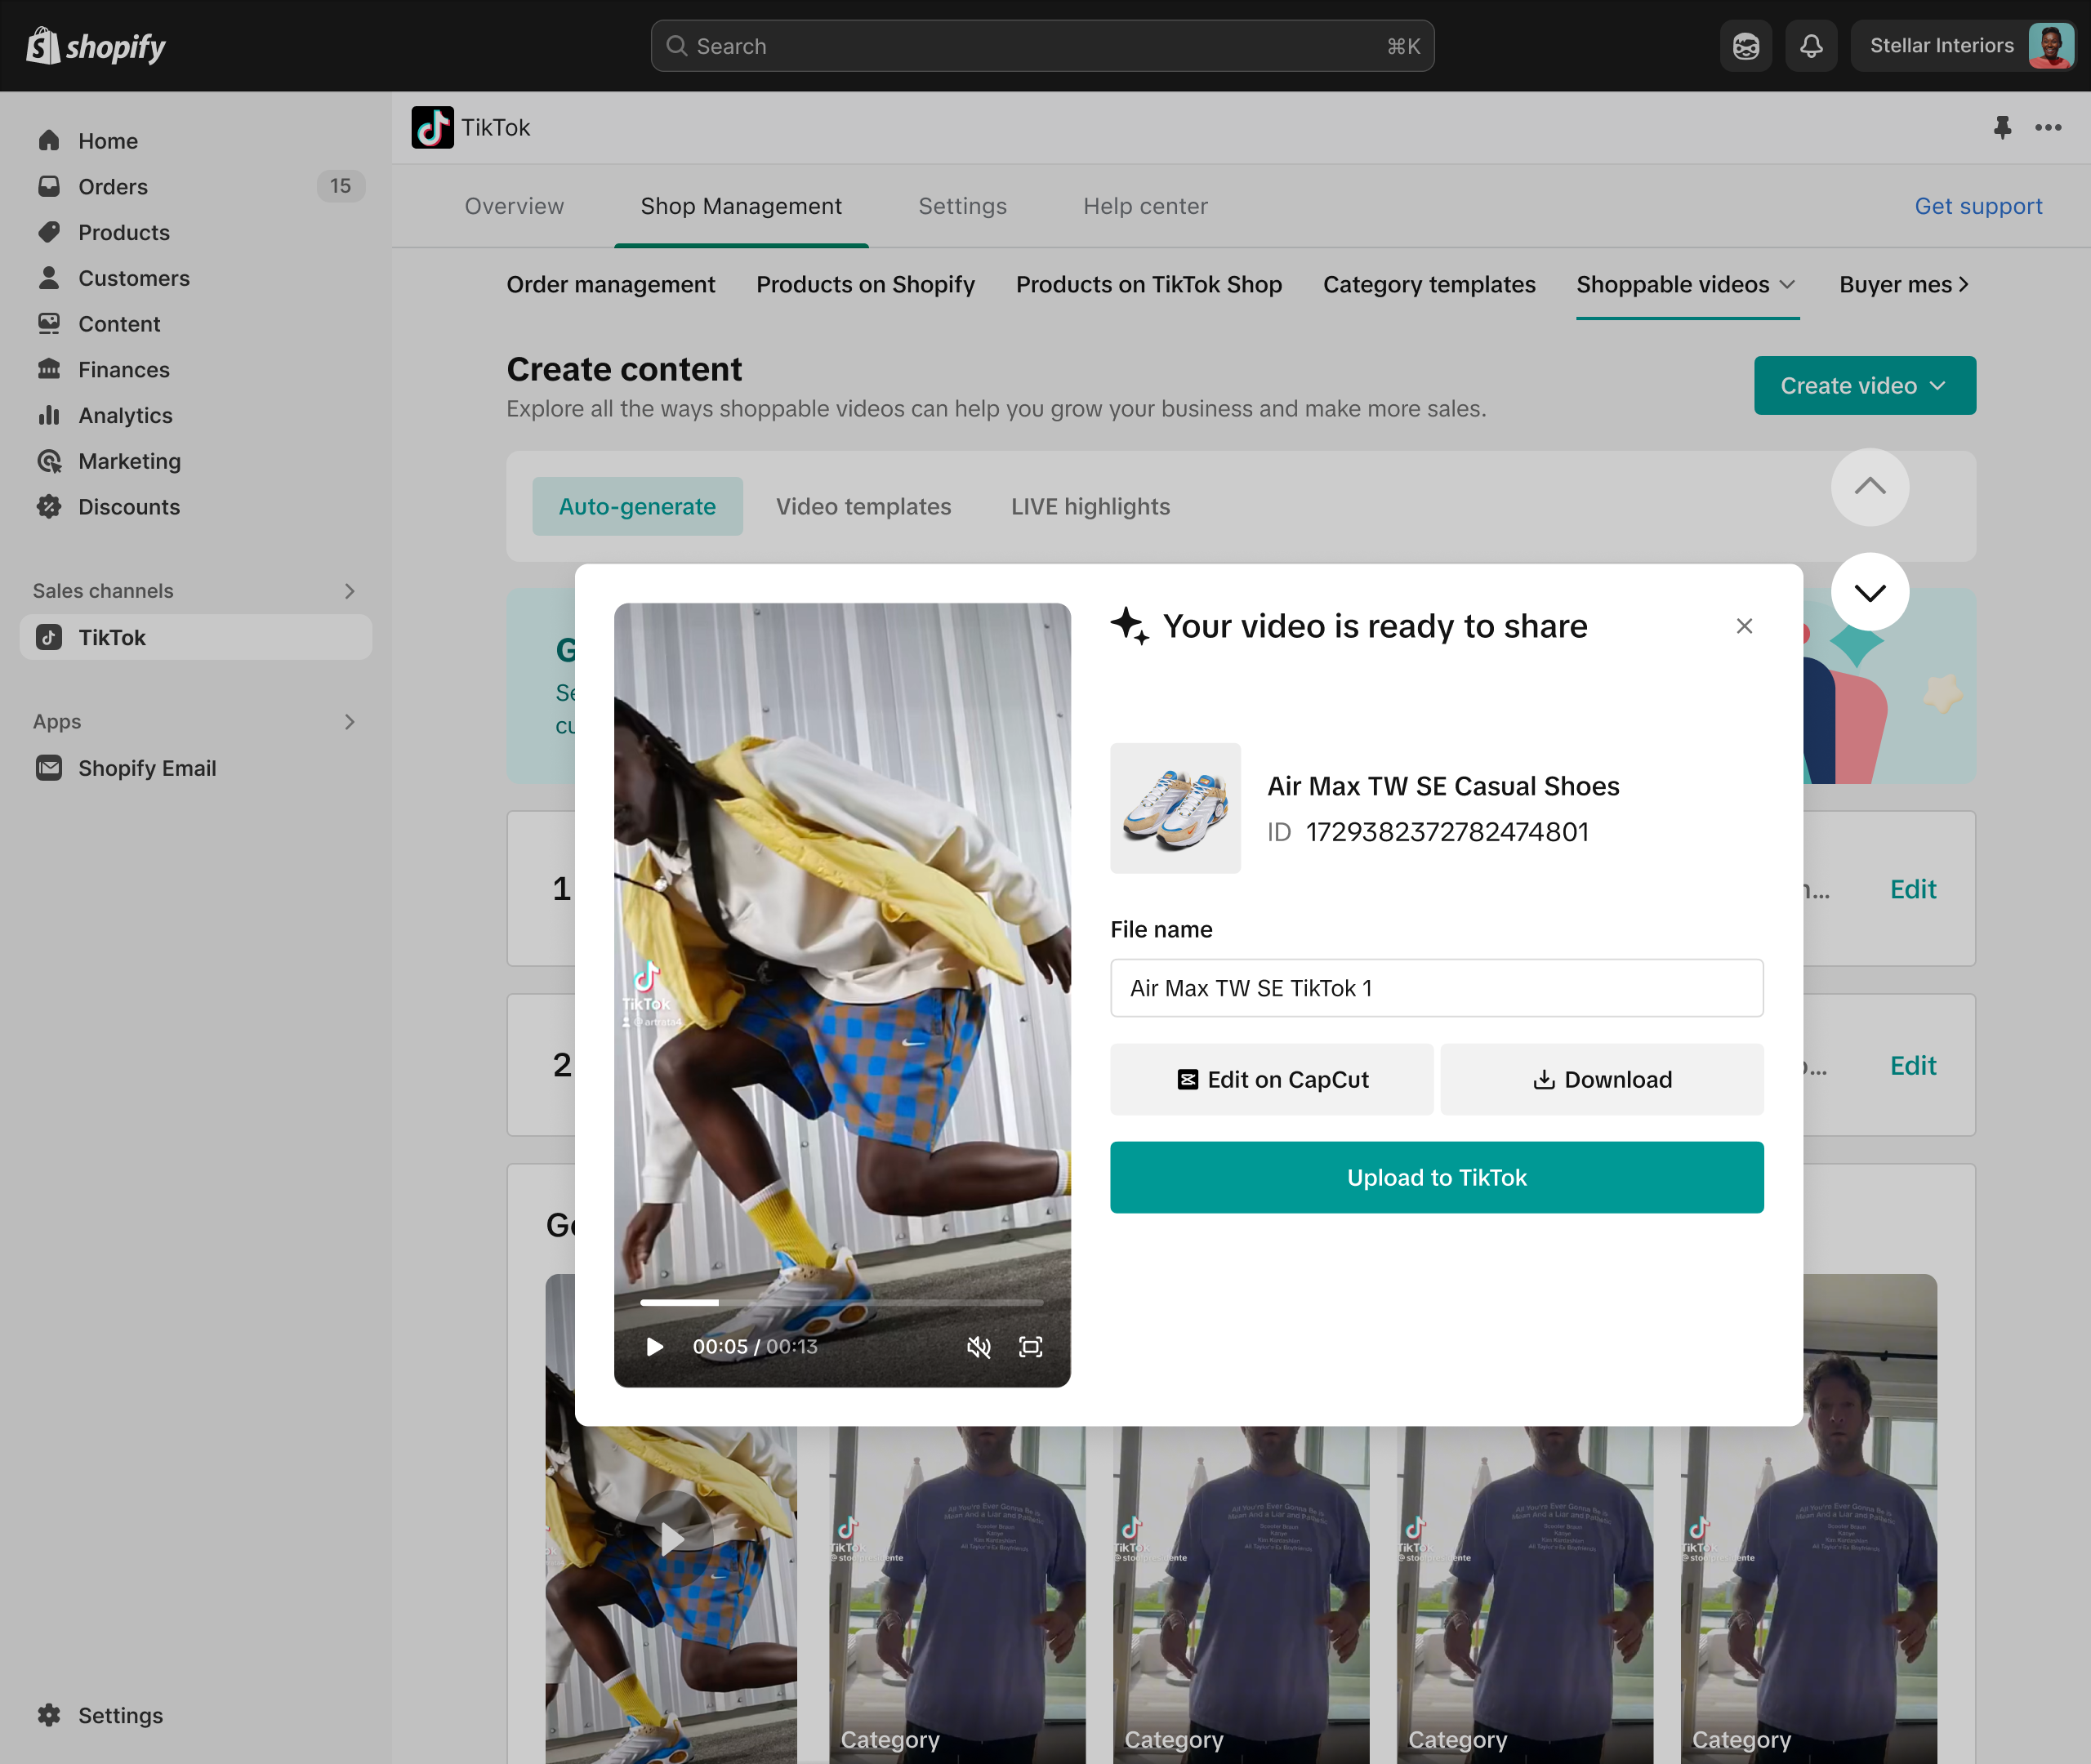The height and width of the screenshot is (1764, 2091).
Task: Open Discounts in the sidebar
Action: (129, 507)
